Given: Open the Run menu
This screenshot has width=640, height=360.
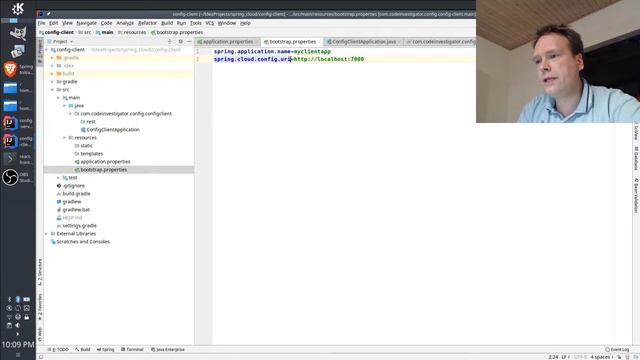Looking at the screenshot, I should click(x=181, y=23).
